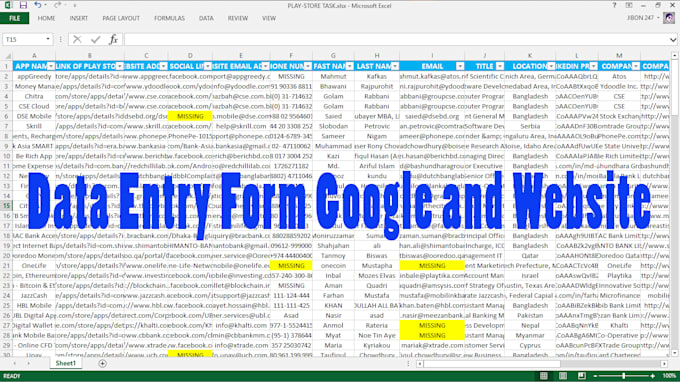Select the MISSING email cell in row 21
Screen dimensions: 680x382
[x=432, y=265]
